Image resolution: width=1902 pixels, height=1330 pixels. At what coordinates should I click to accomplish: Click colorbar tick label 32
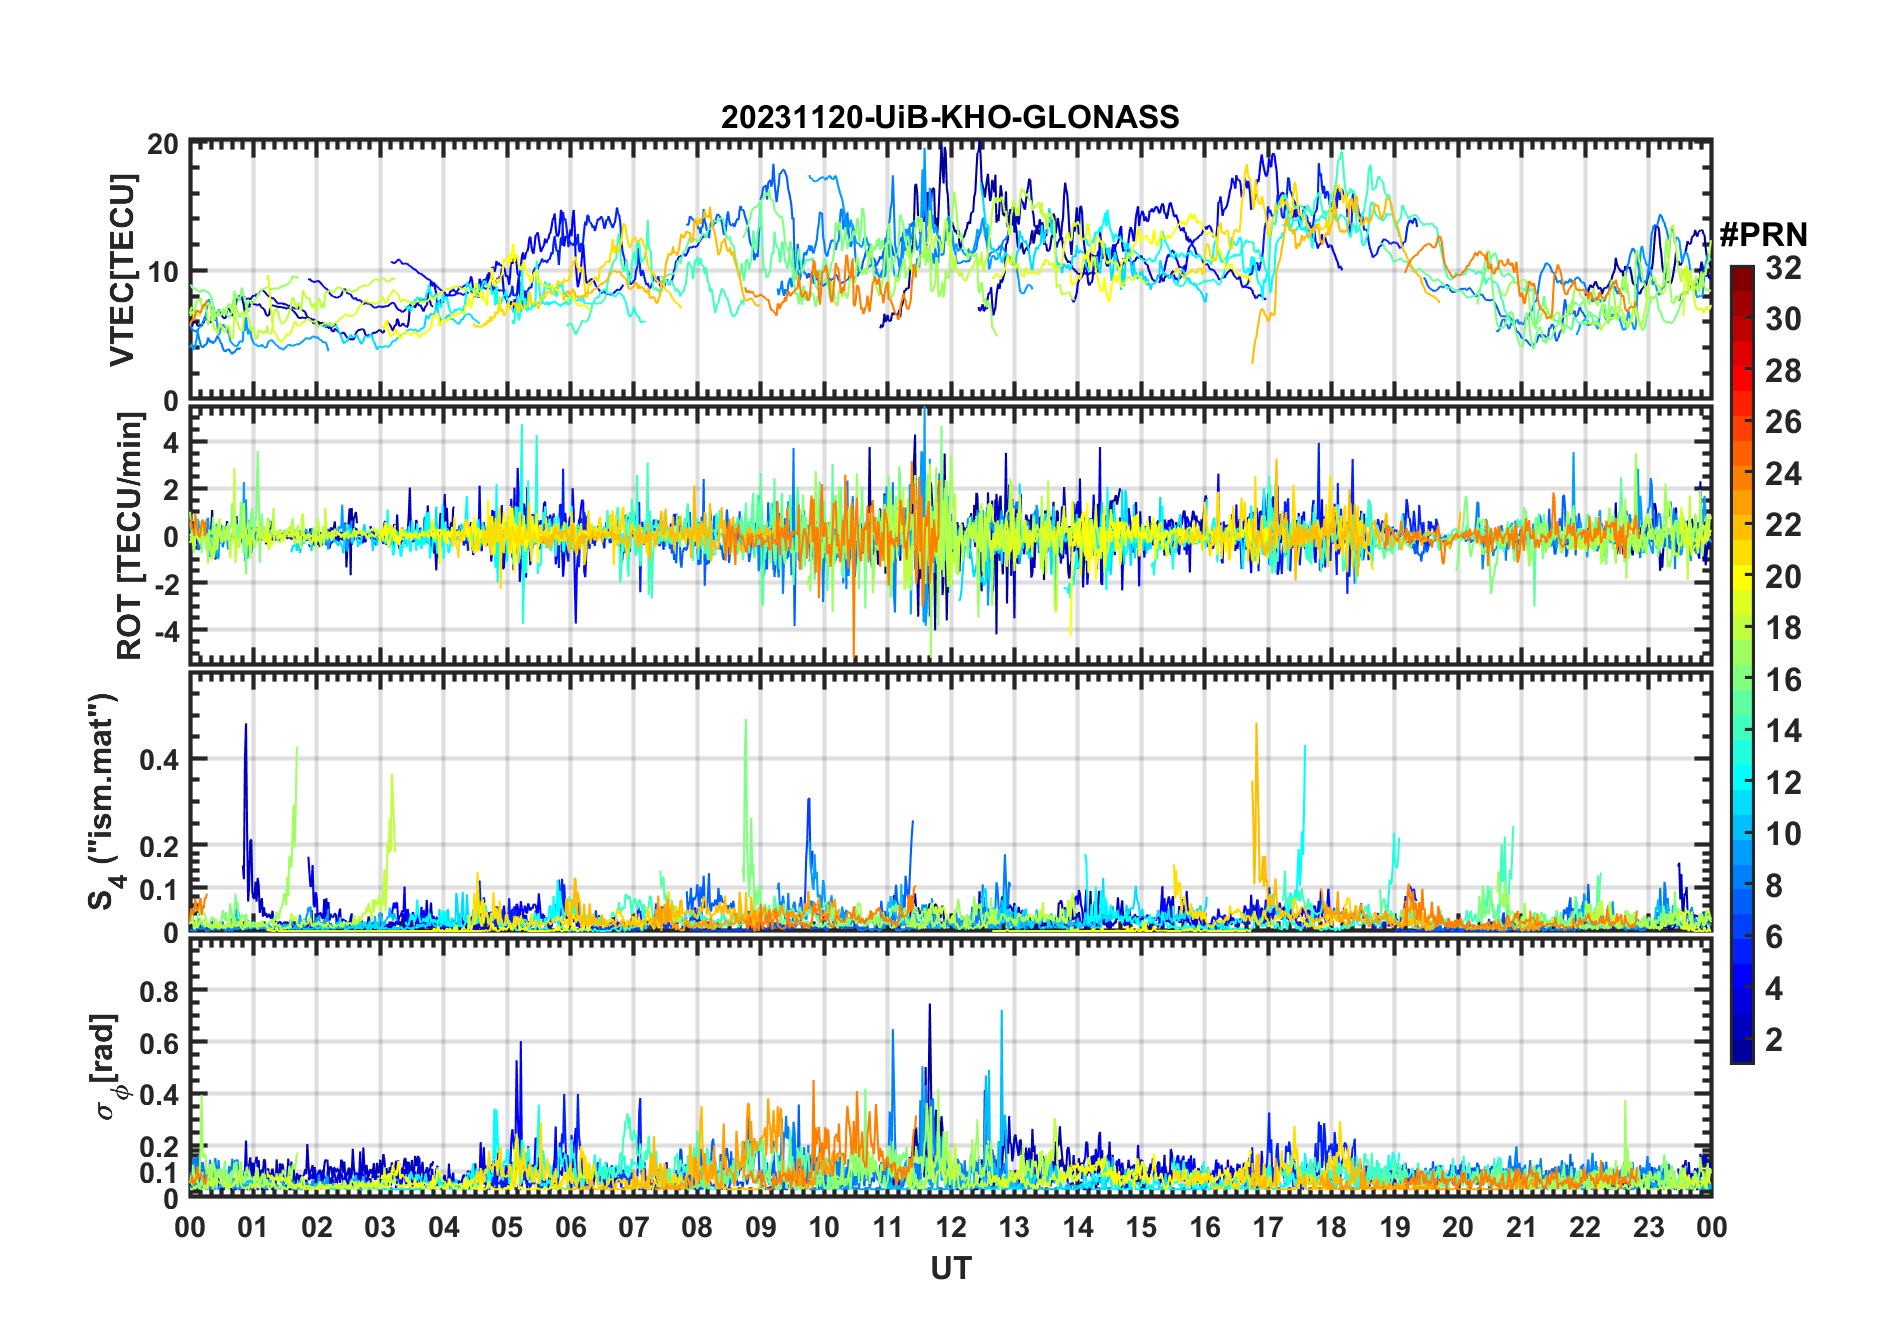pos(1783,268)
